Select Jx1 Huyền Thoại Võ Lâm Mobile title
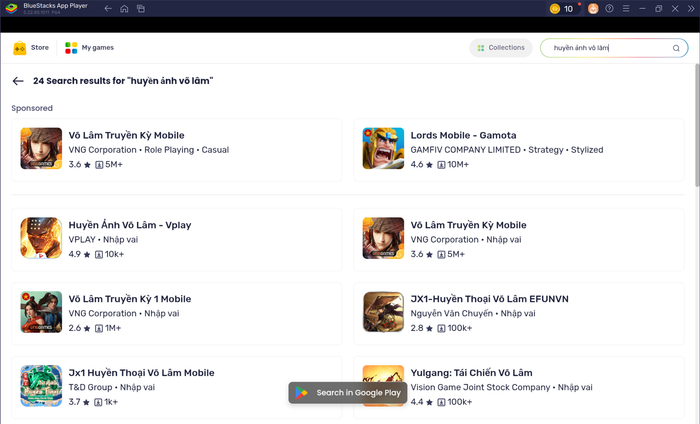 [x=142, y=373]
